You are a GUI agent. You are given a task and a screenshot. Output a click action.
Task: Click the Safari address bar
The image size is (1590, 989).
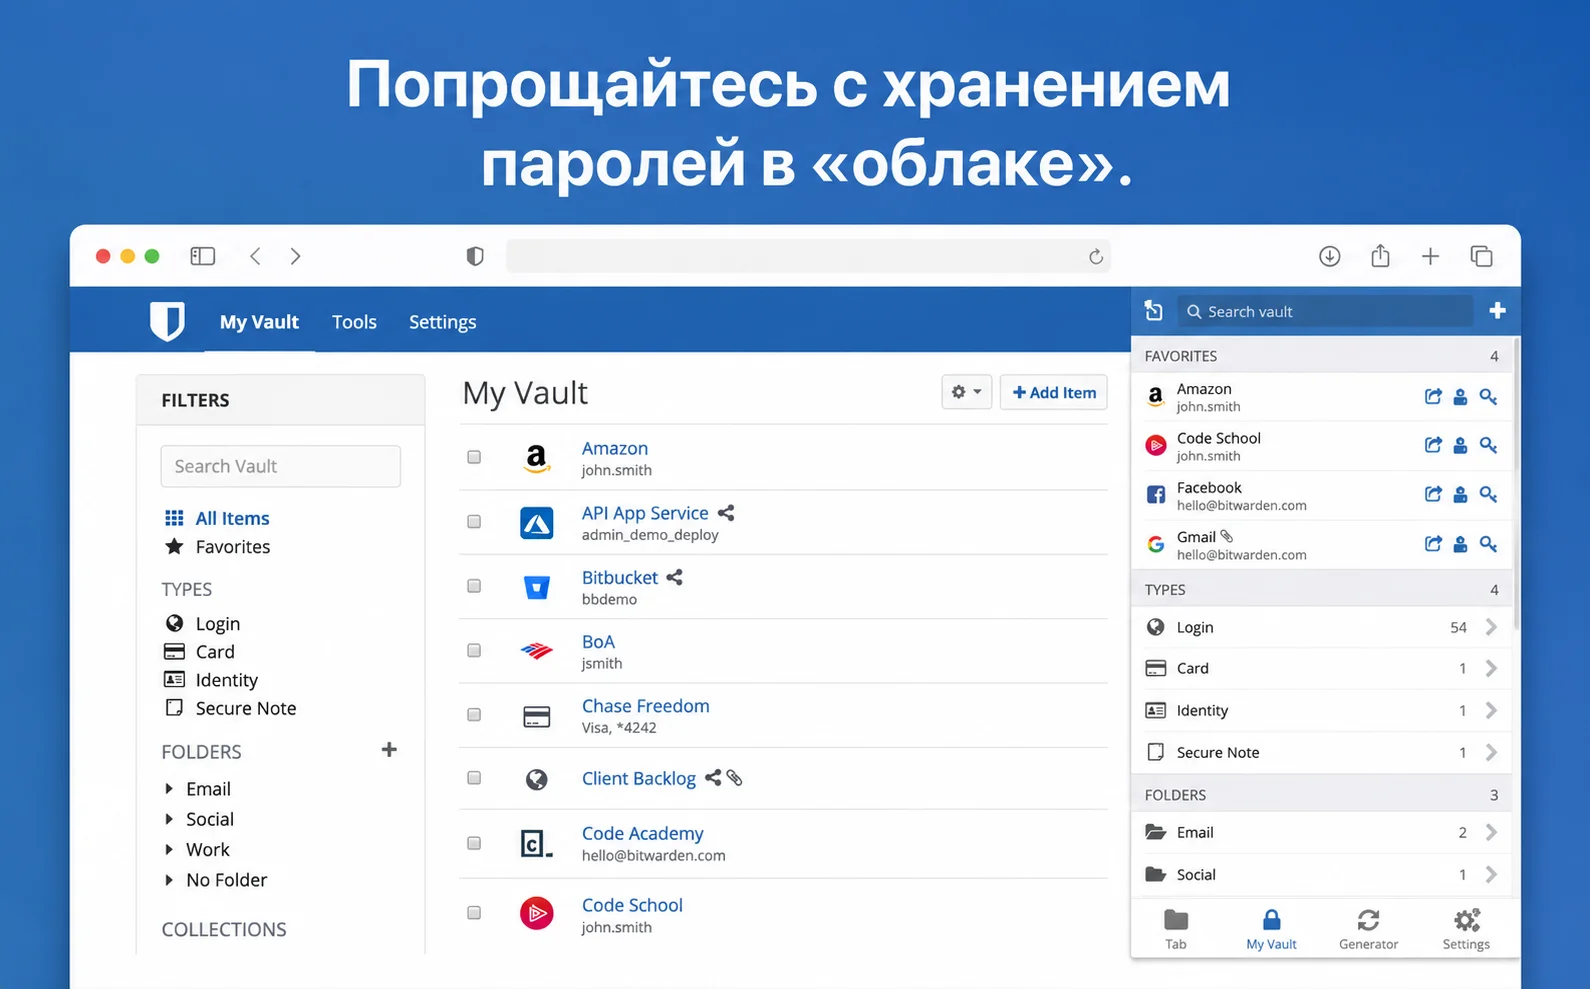pos(808,256)
